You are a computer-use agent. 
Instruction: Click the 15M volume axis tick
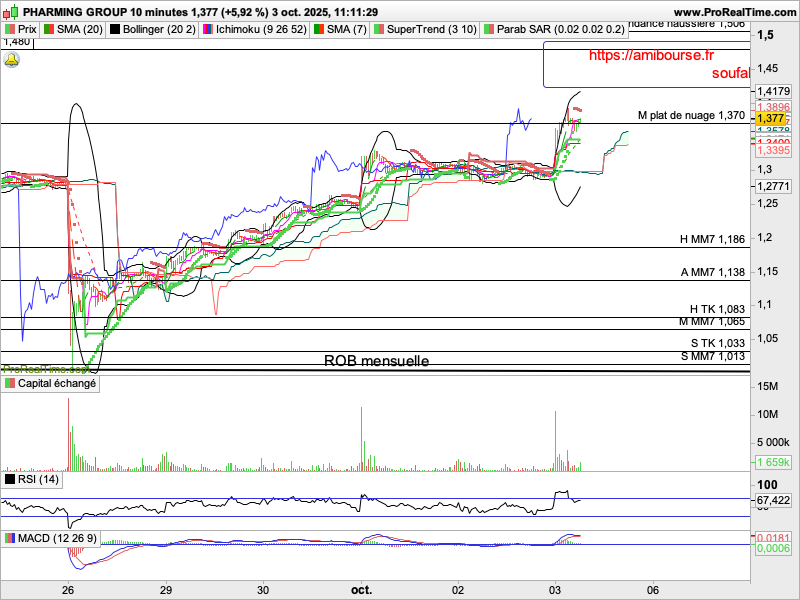coord(767,387)
